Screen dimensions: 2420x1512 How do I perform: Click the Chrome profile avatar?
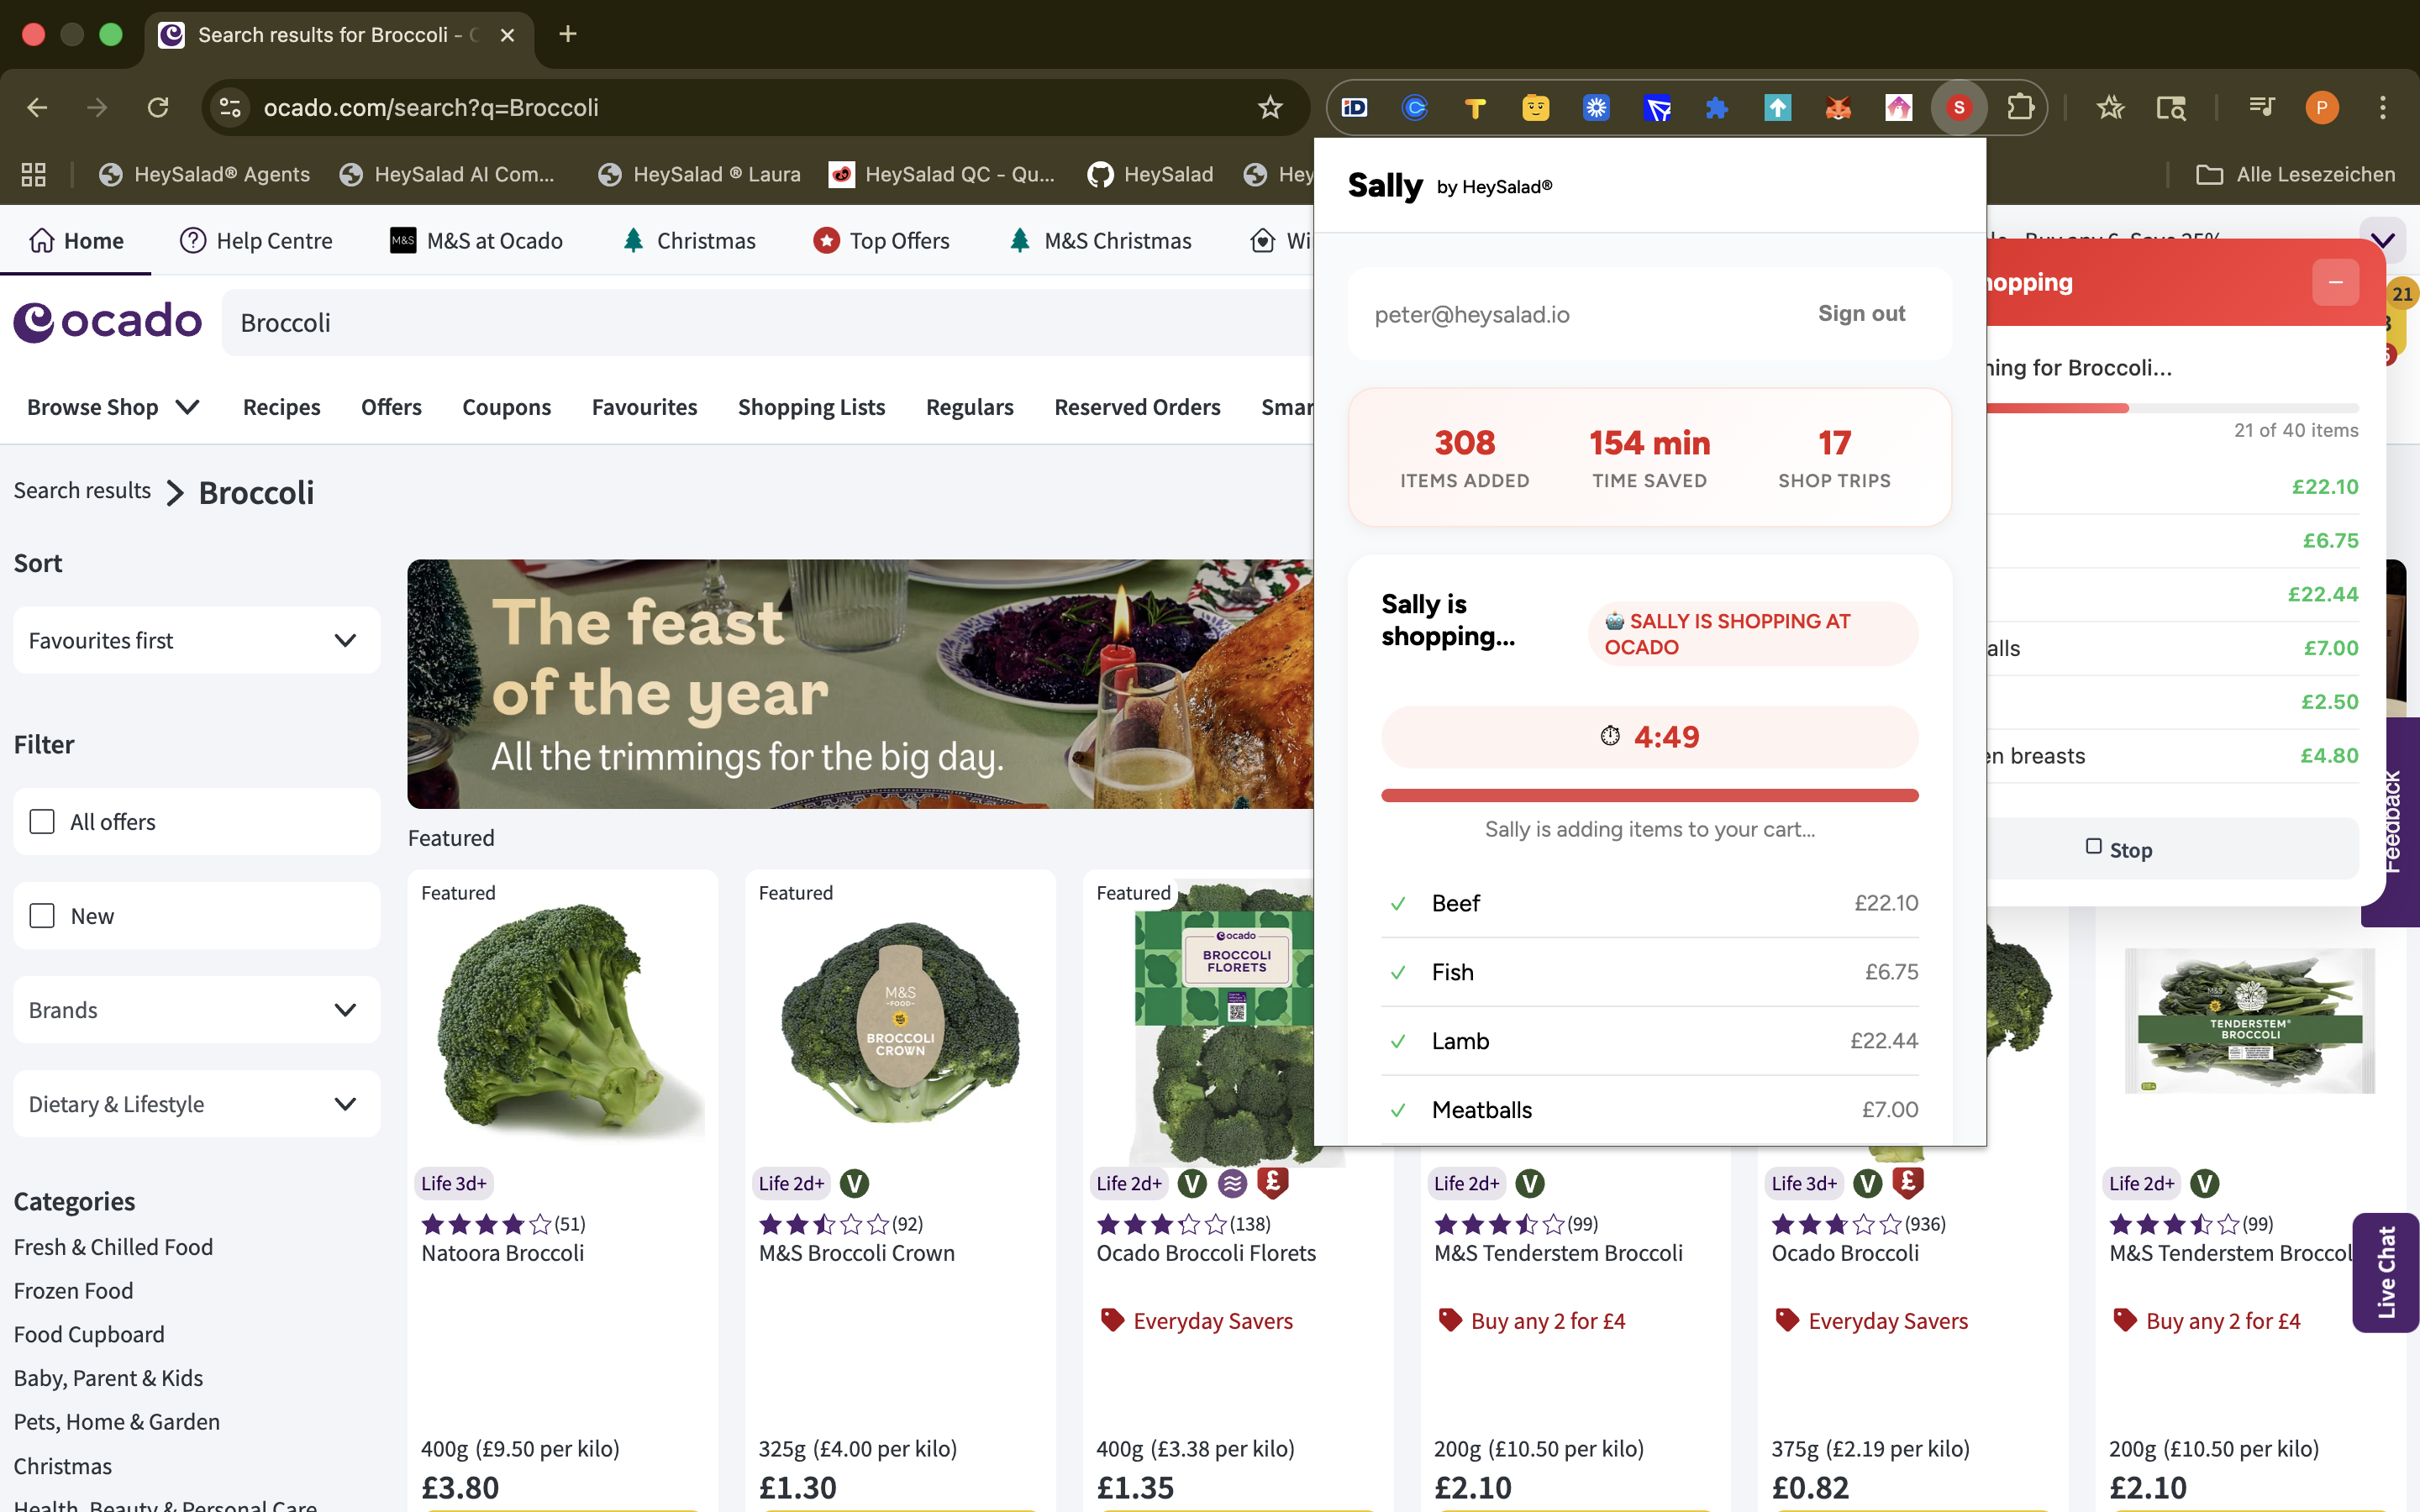click(2322, 107)
